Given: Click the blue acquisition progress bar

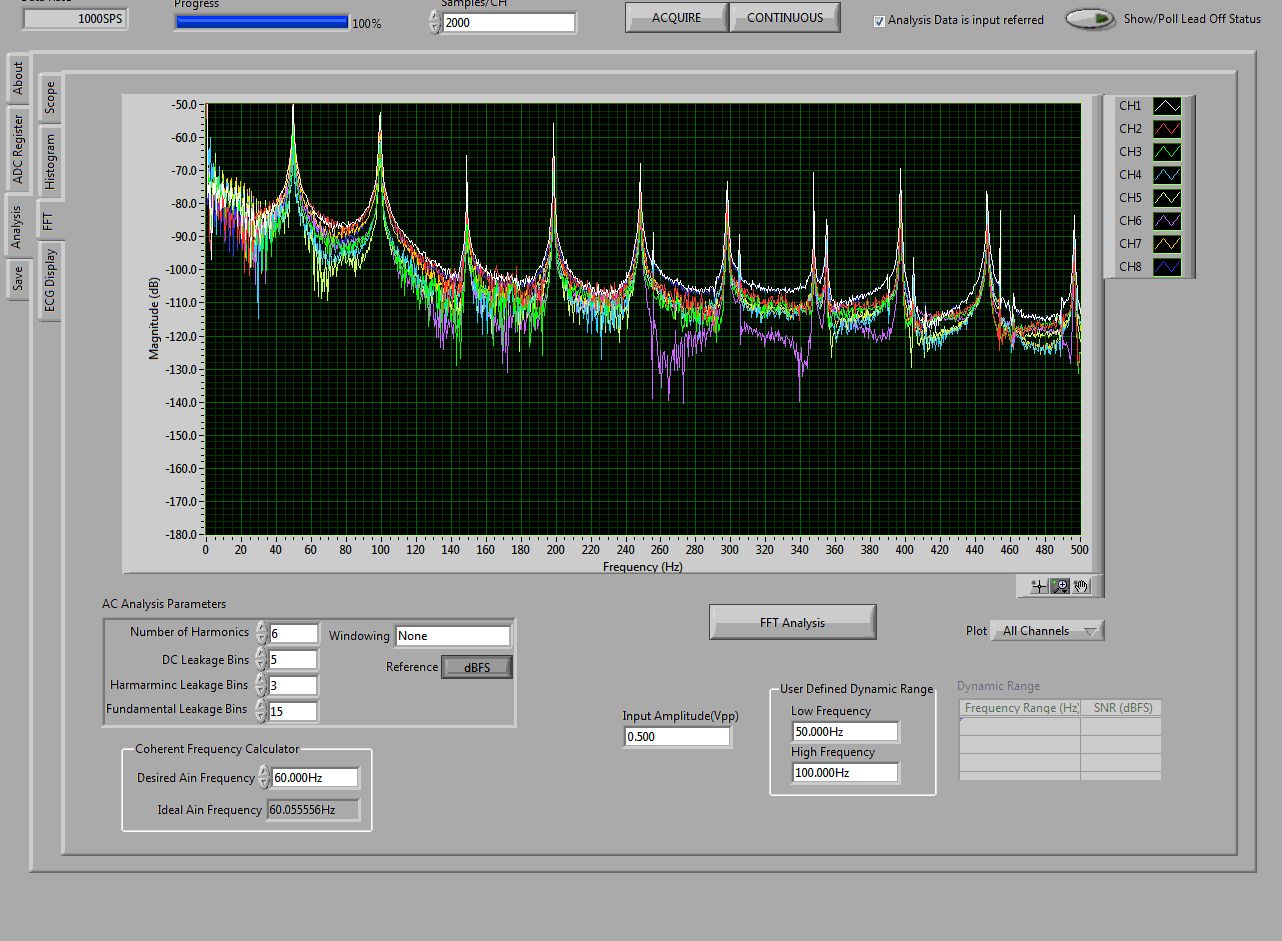Looking at the screenshot, I should (261, 22).
